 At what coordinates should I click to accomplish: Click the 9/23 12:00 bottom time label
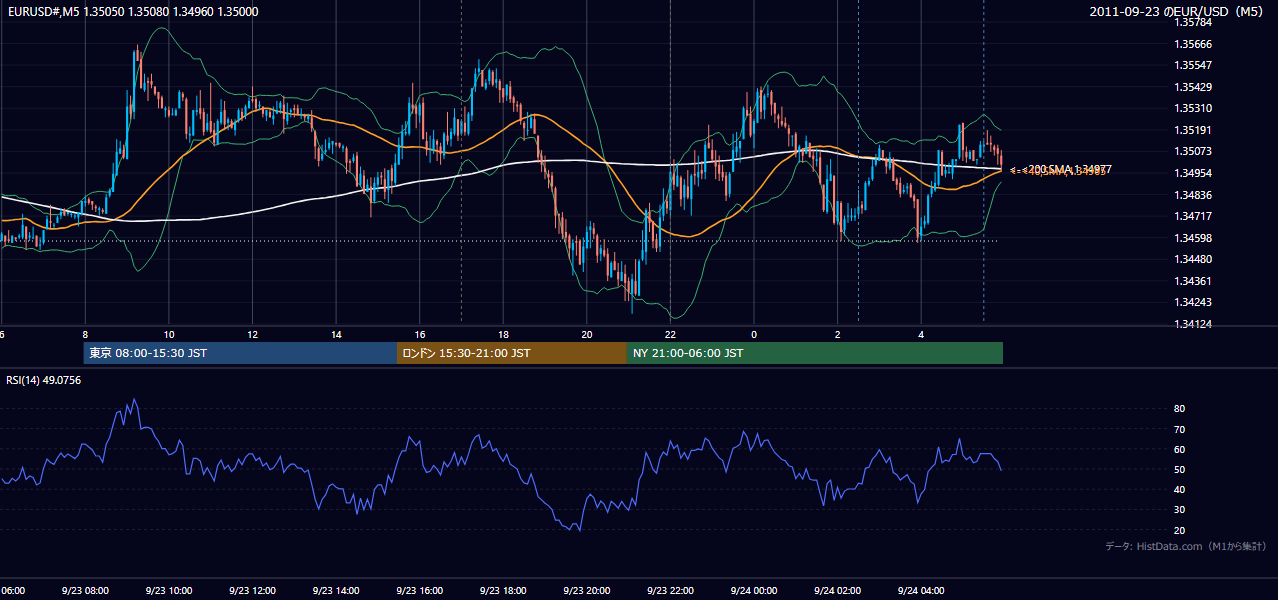click(252, 591)
